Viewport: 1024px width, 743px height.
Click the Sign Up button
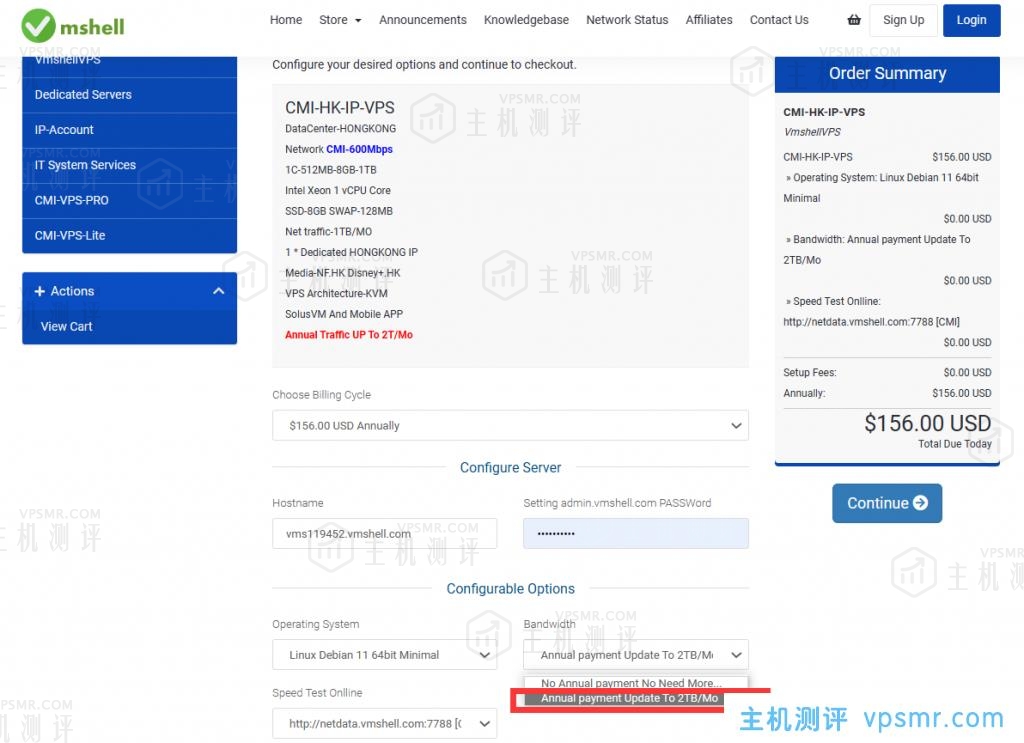pyautogui.click(x=904, y=20)
